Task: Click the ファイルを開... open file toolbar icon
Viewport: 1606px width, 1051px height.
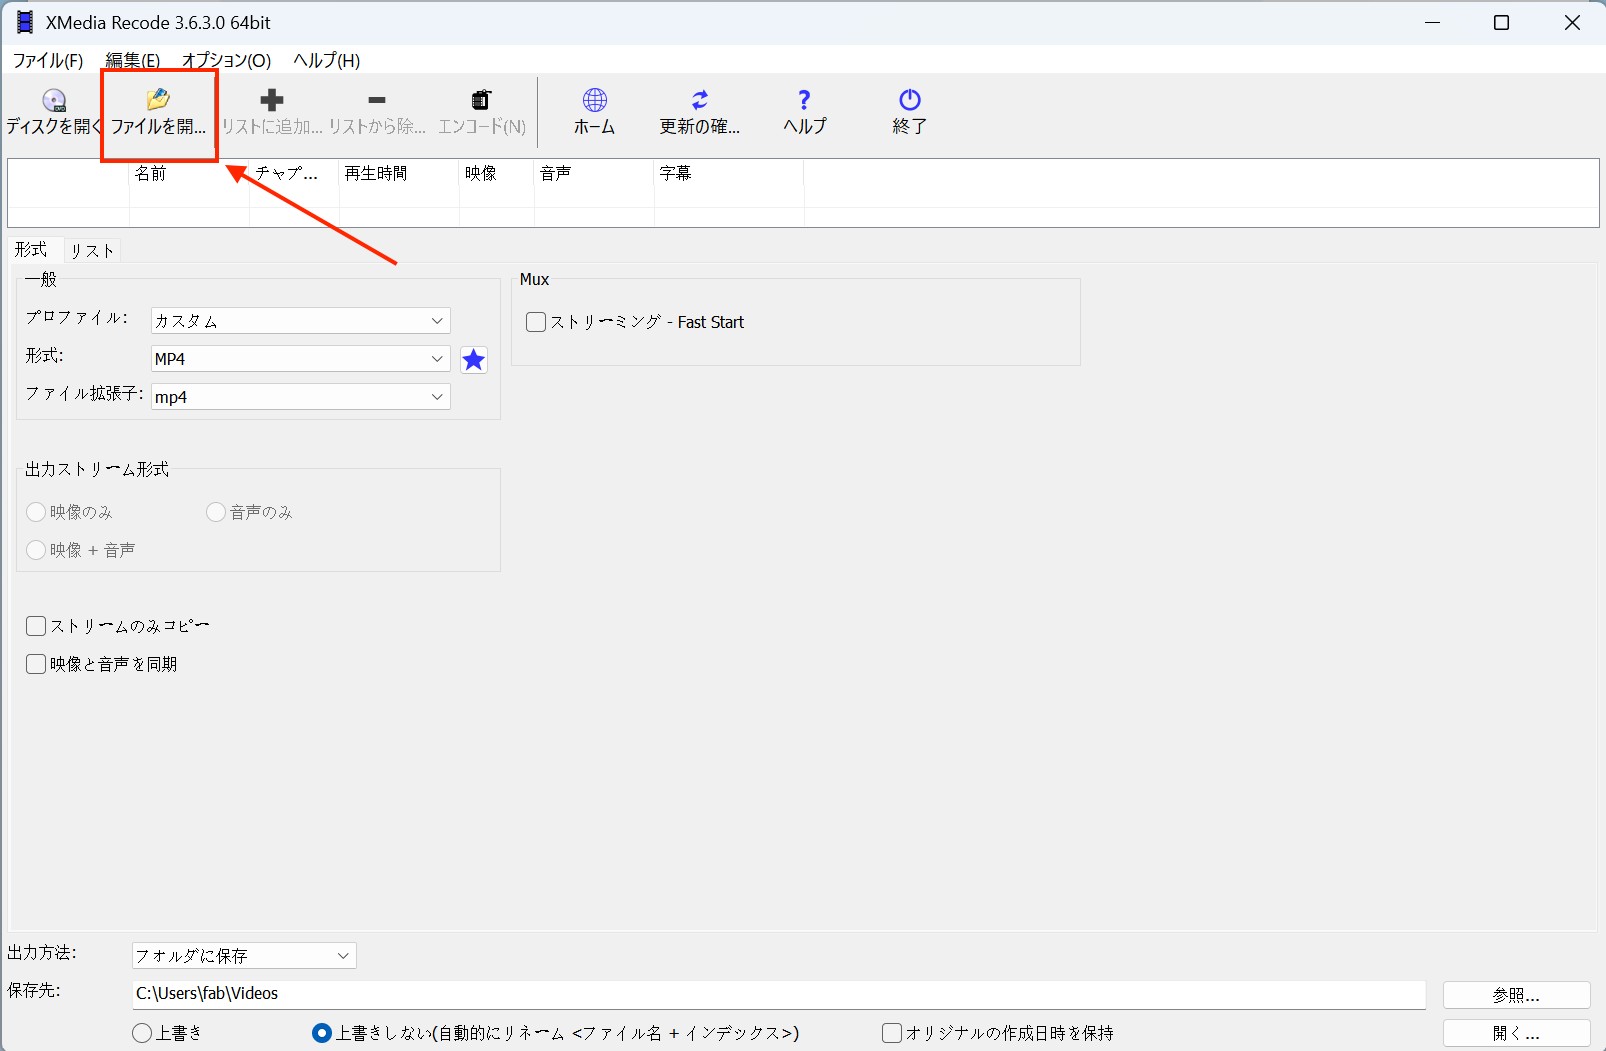Action: coord(158,99)
